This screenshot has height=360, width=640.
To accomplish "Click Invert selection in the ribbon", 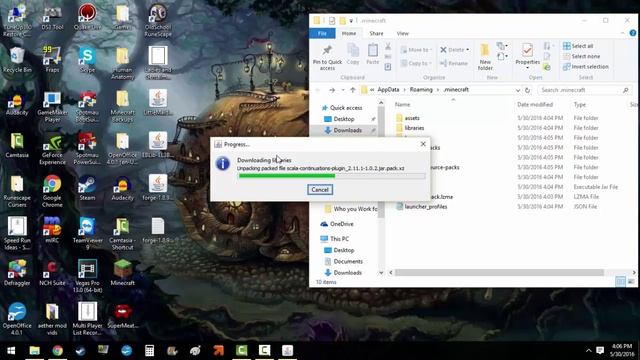I will (586, 67).
